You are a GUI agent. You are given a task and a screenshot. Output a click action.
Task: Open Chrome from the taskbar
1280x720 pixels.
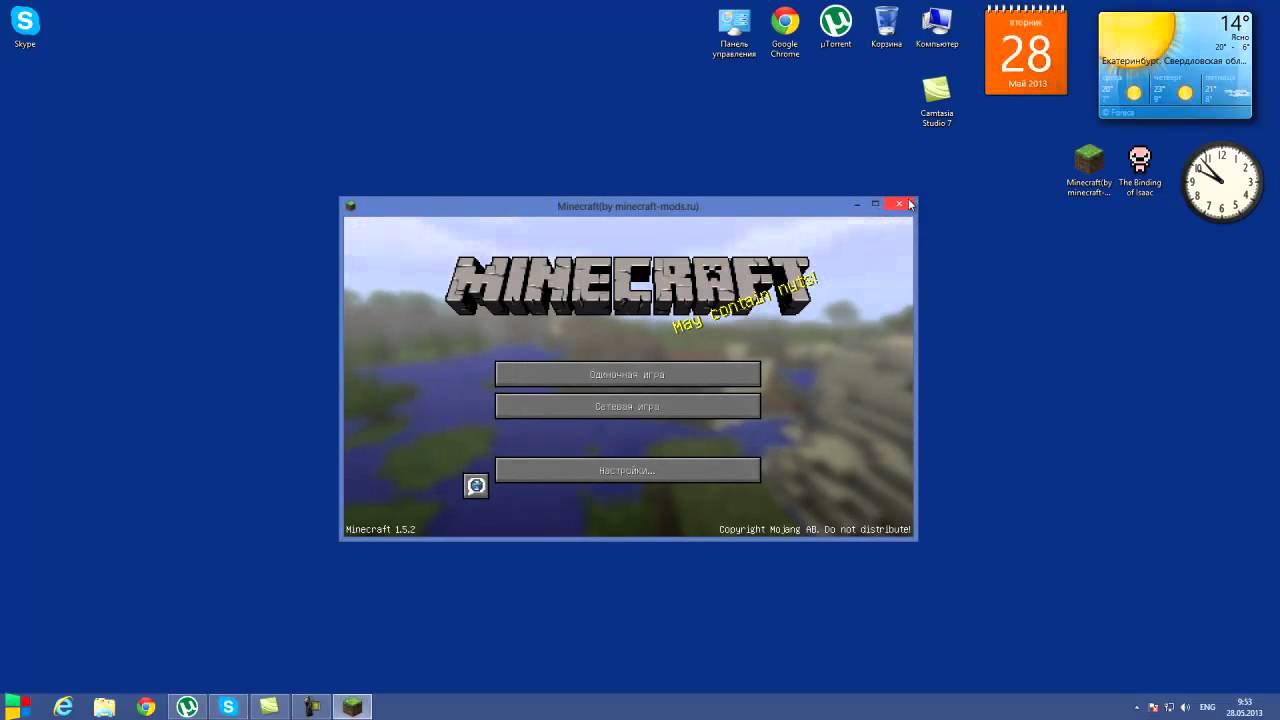click(x=146, y=707)
